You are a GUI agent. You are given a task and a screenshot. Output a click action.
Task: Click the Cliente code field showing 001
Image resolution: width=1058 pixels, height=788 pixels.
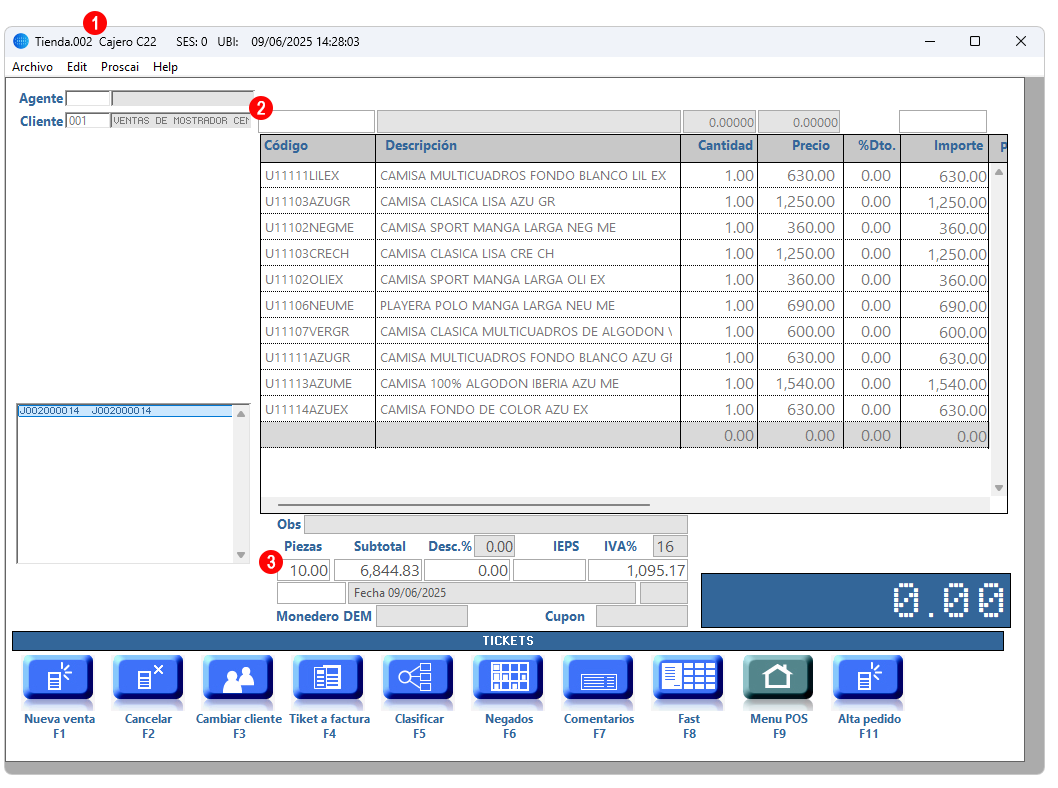(88, 121)
